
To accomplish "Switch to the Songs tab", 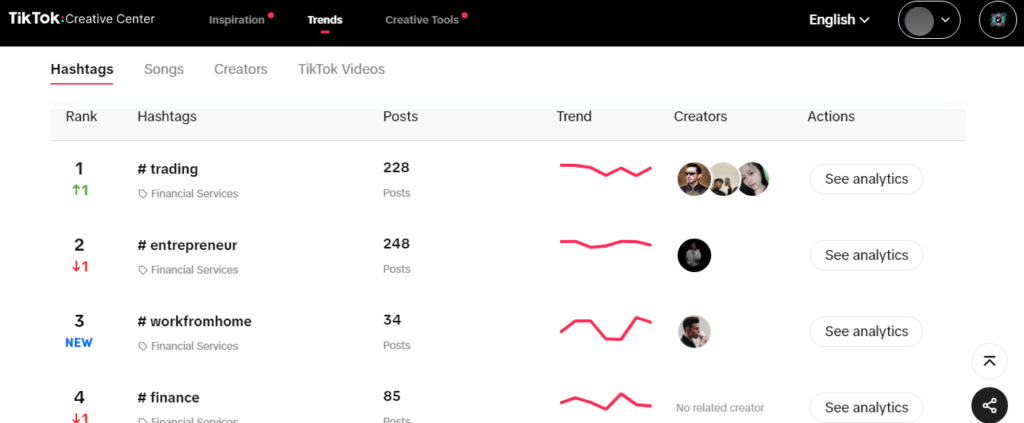I will click(x=164, y=69).
